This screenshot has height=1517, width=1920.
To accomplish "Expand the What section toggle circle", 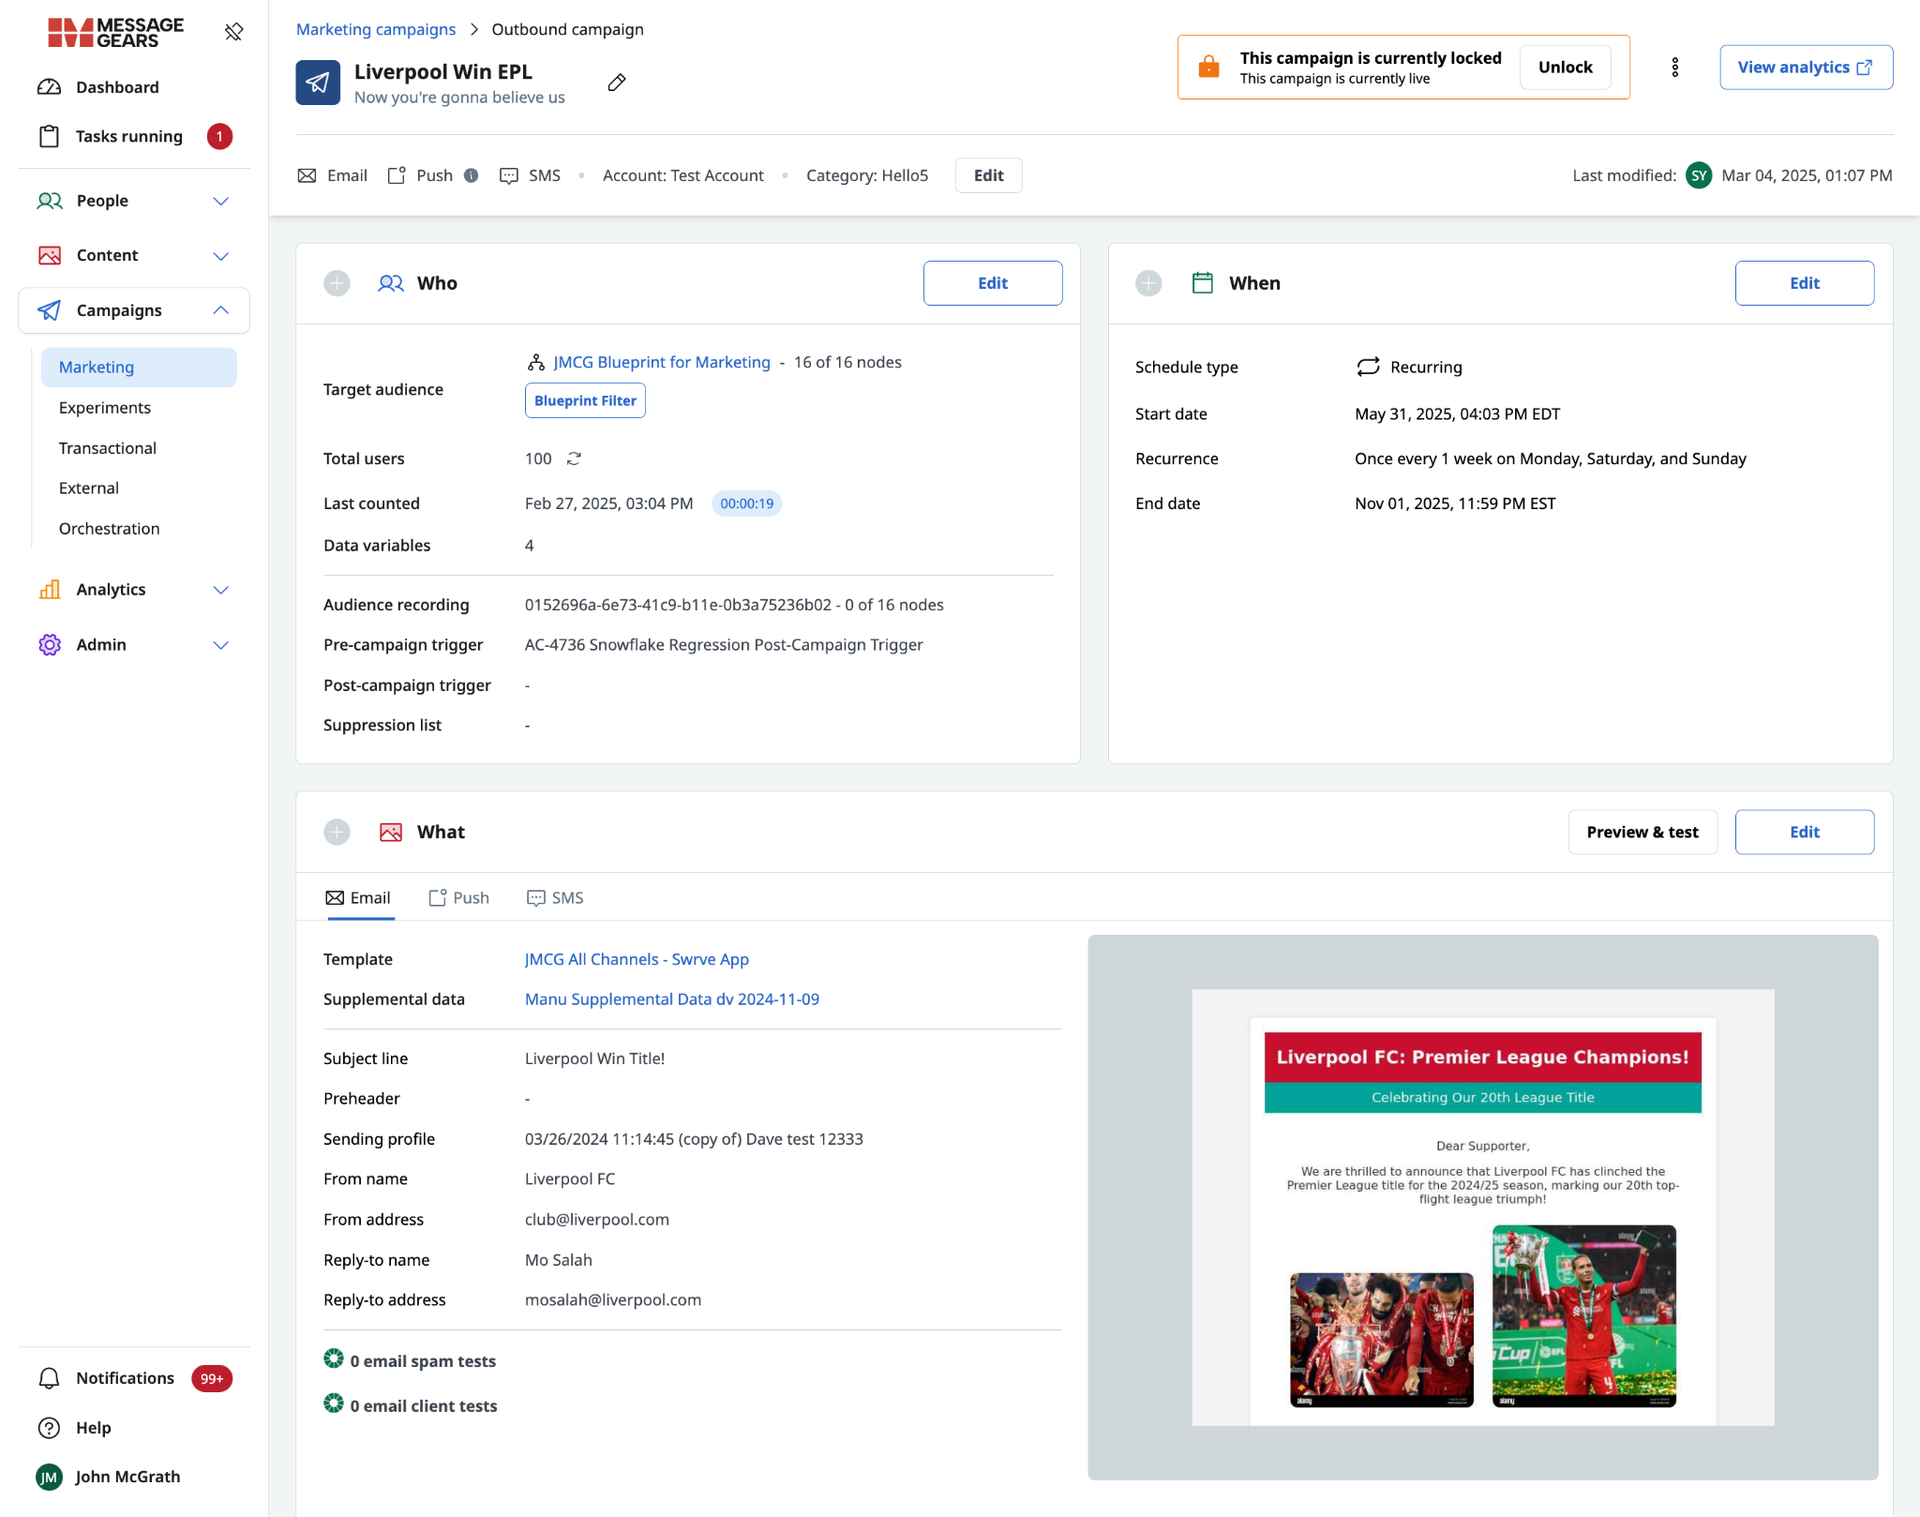I will pyautogui.click(x=337, y=832).
